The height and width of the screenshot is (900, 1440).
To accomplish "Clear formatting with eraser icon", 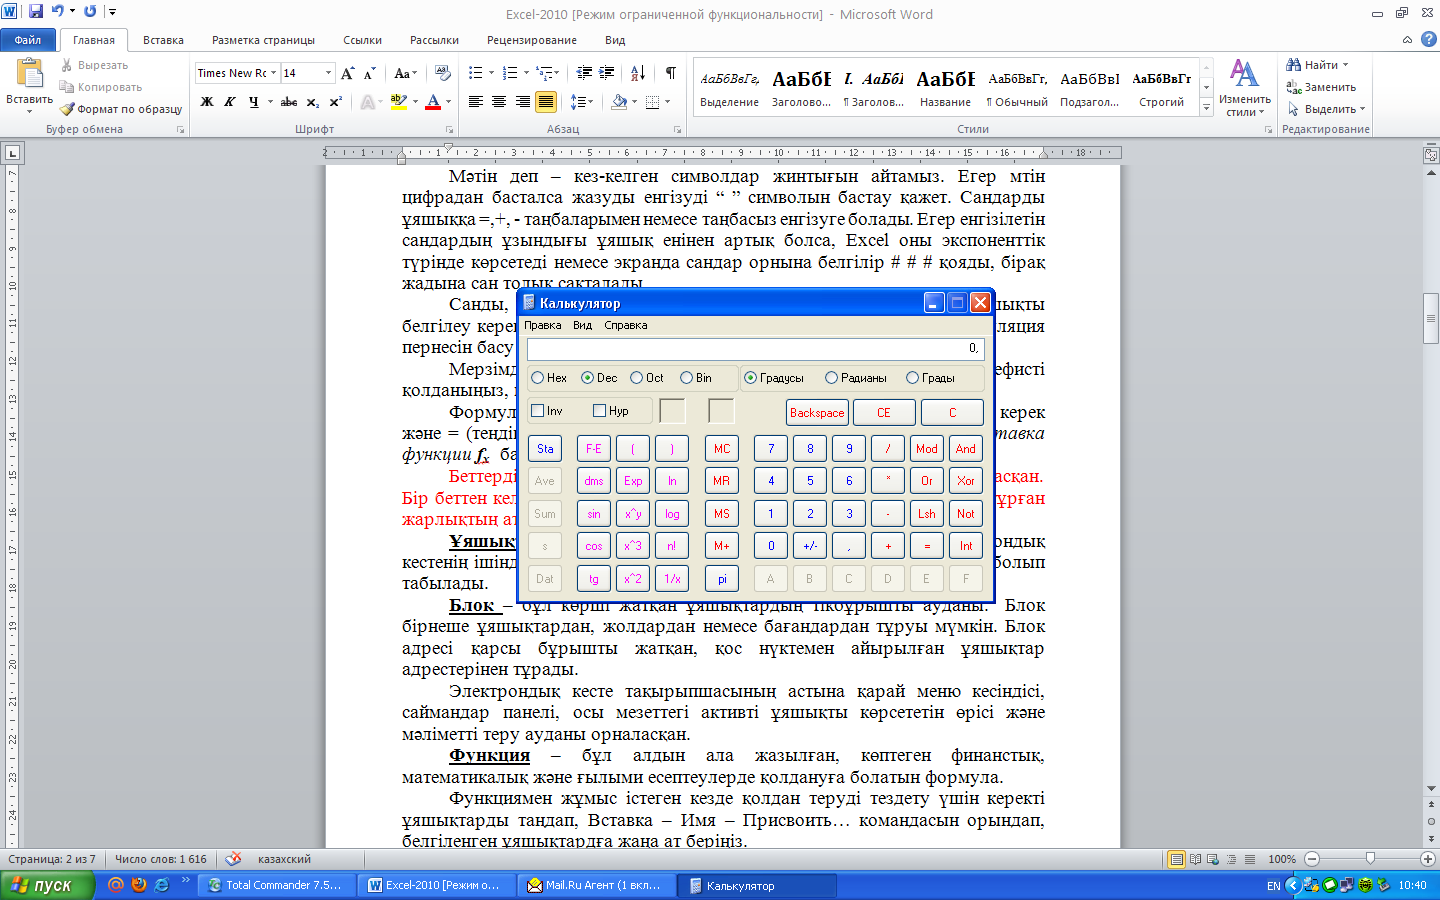I will coord(443,73).
